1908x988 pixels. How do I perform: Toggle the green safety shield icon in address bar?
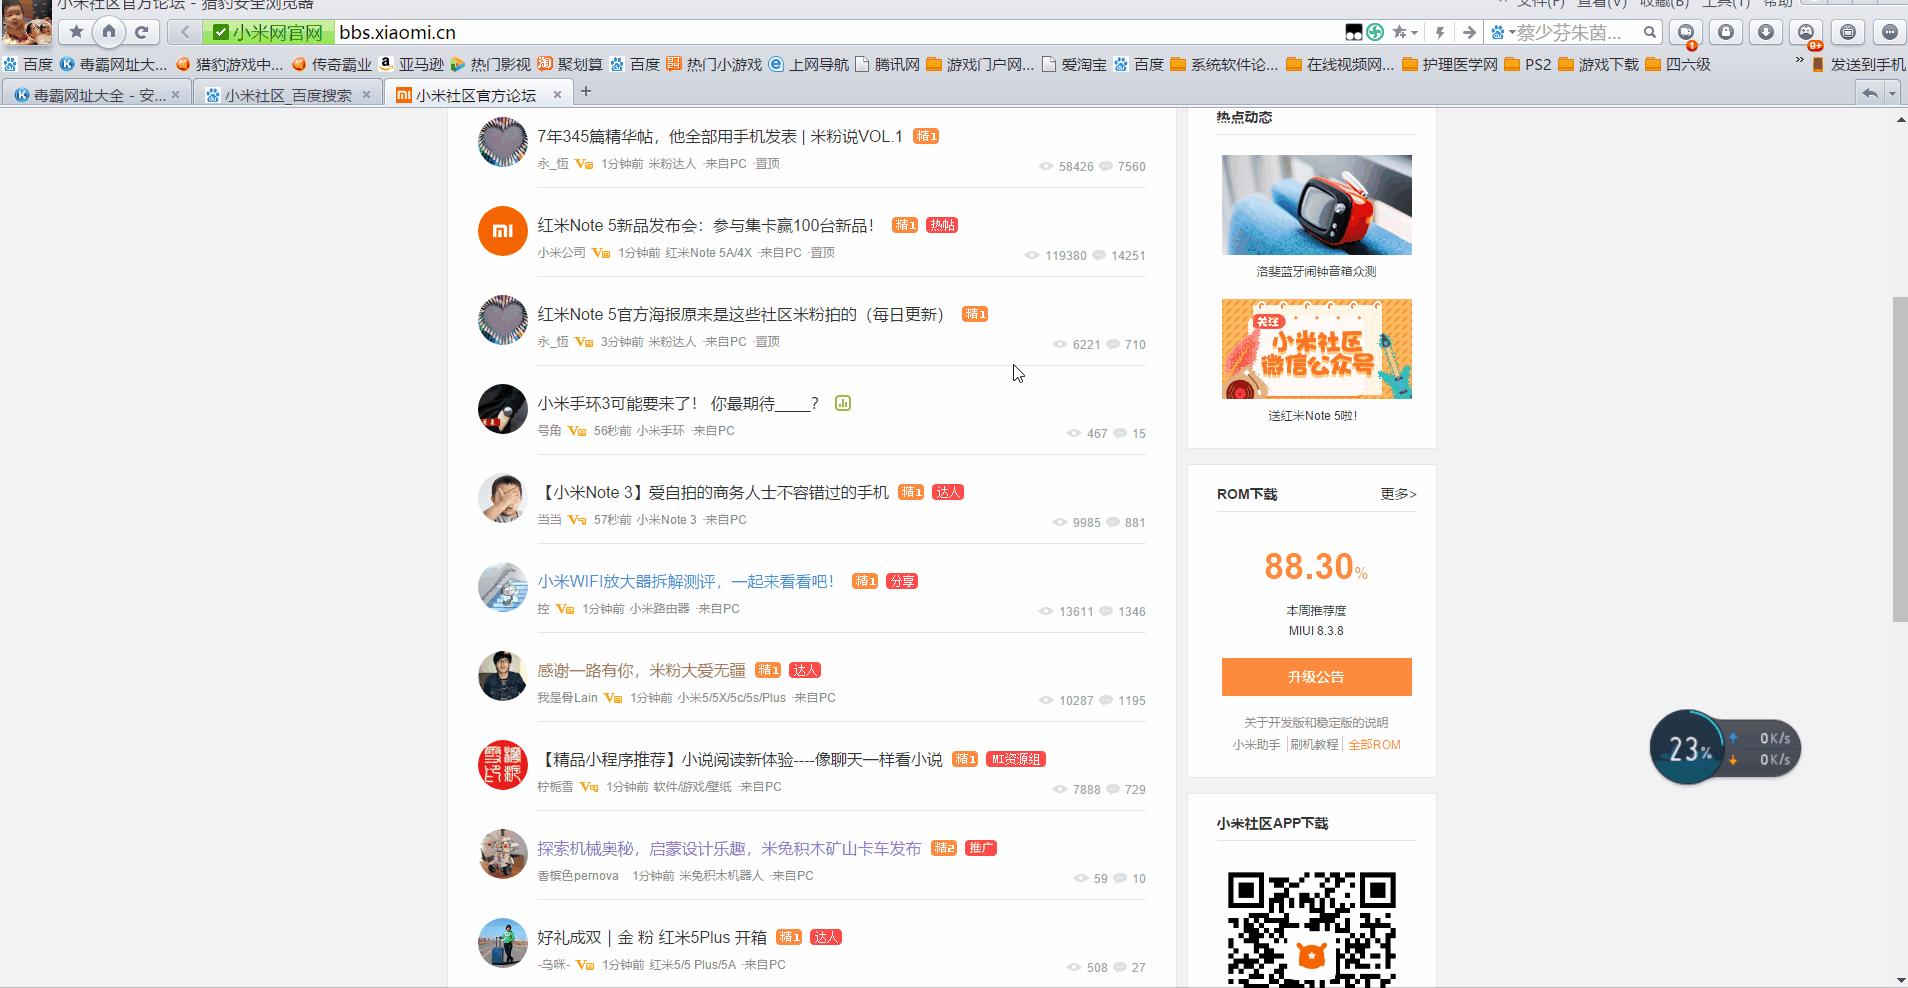click(219, 32)
